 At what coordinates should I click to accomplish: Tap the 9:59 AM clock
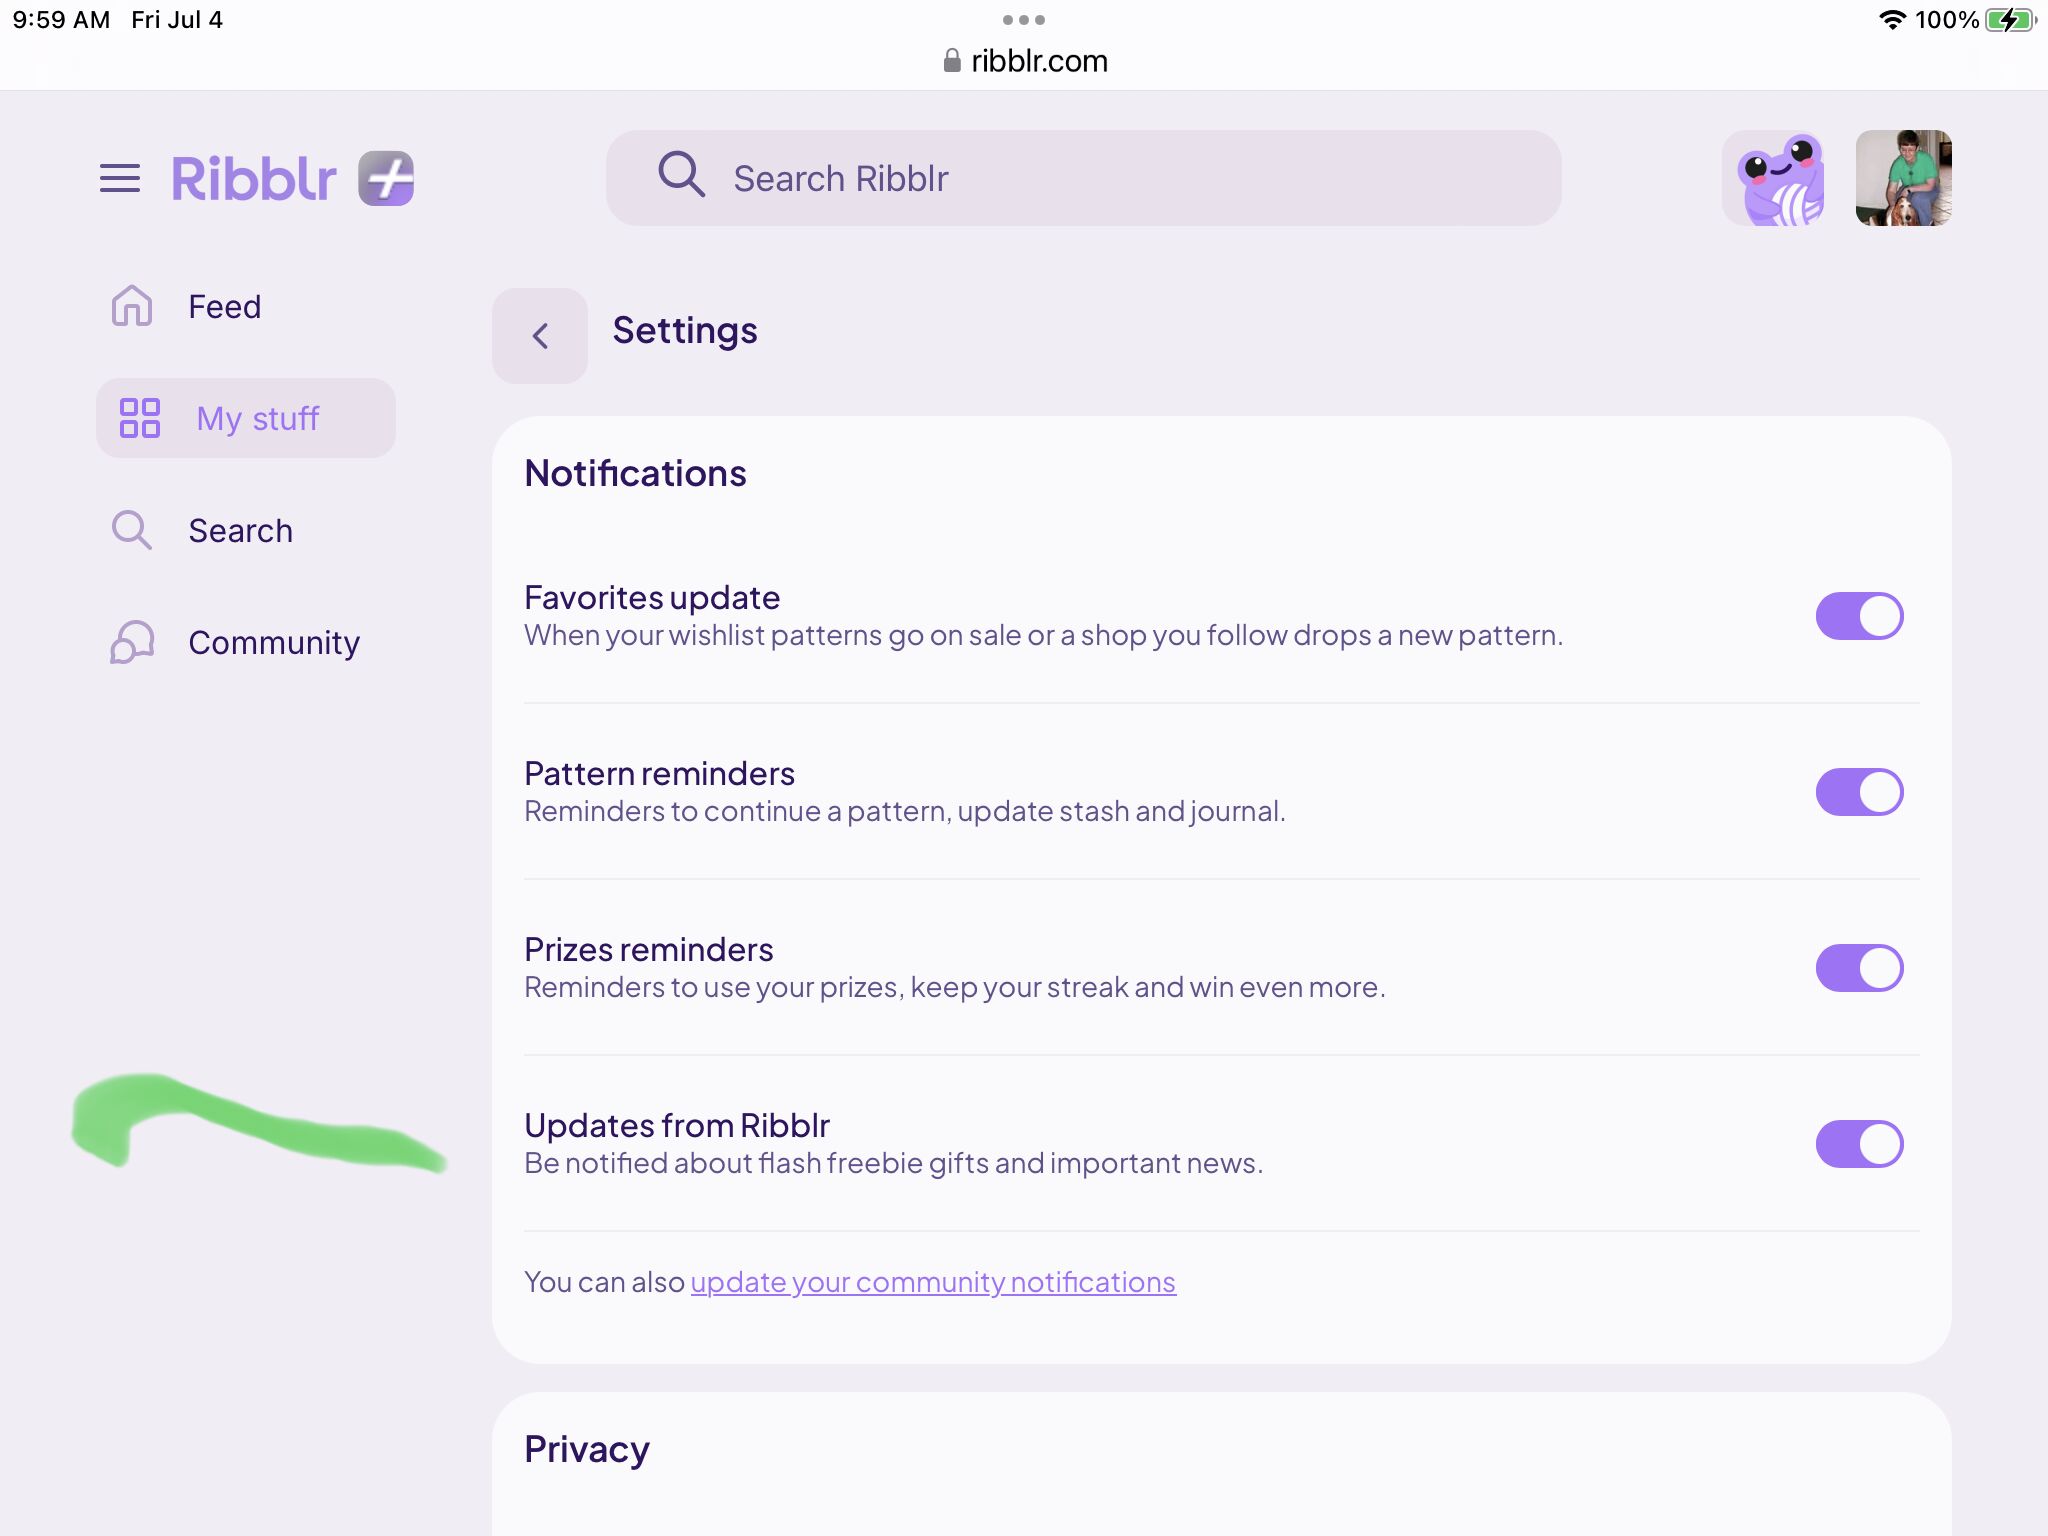[62, 20]
